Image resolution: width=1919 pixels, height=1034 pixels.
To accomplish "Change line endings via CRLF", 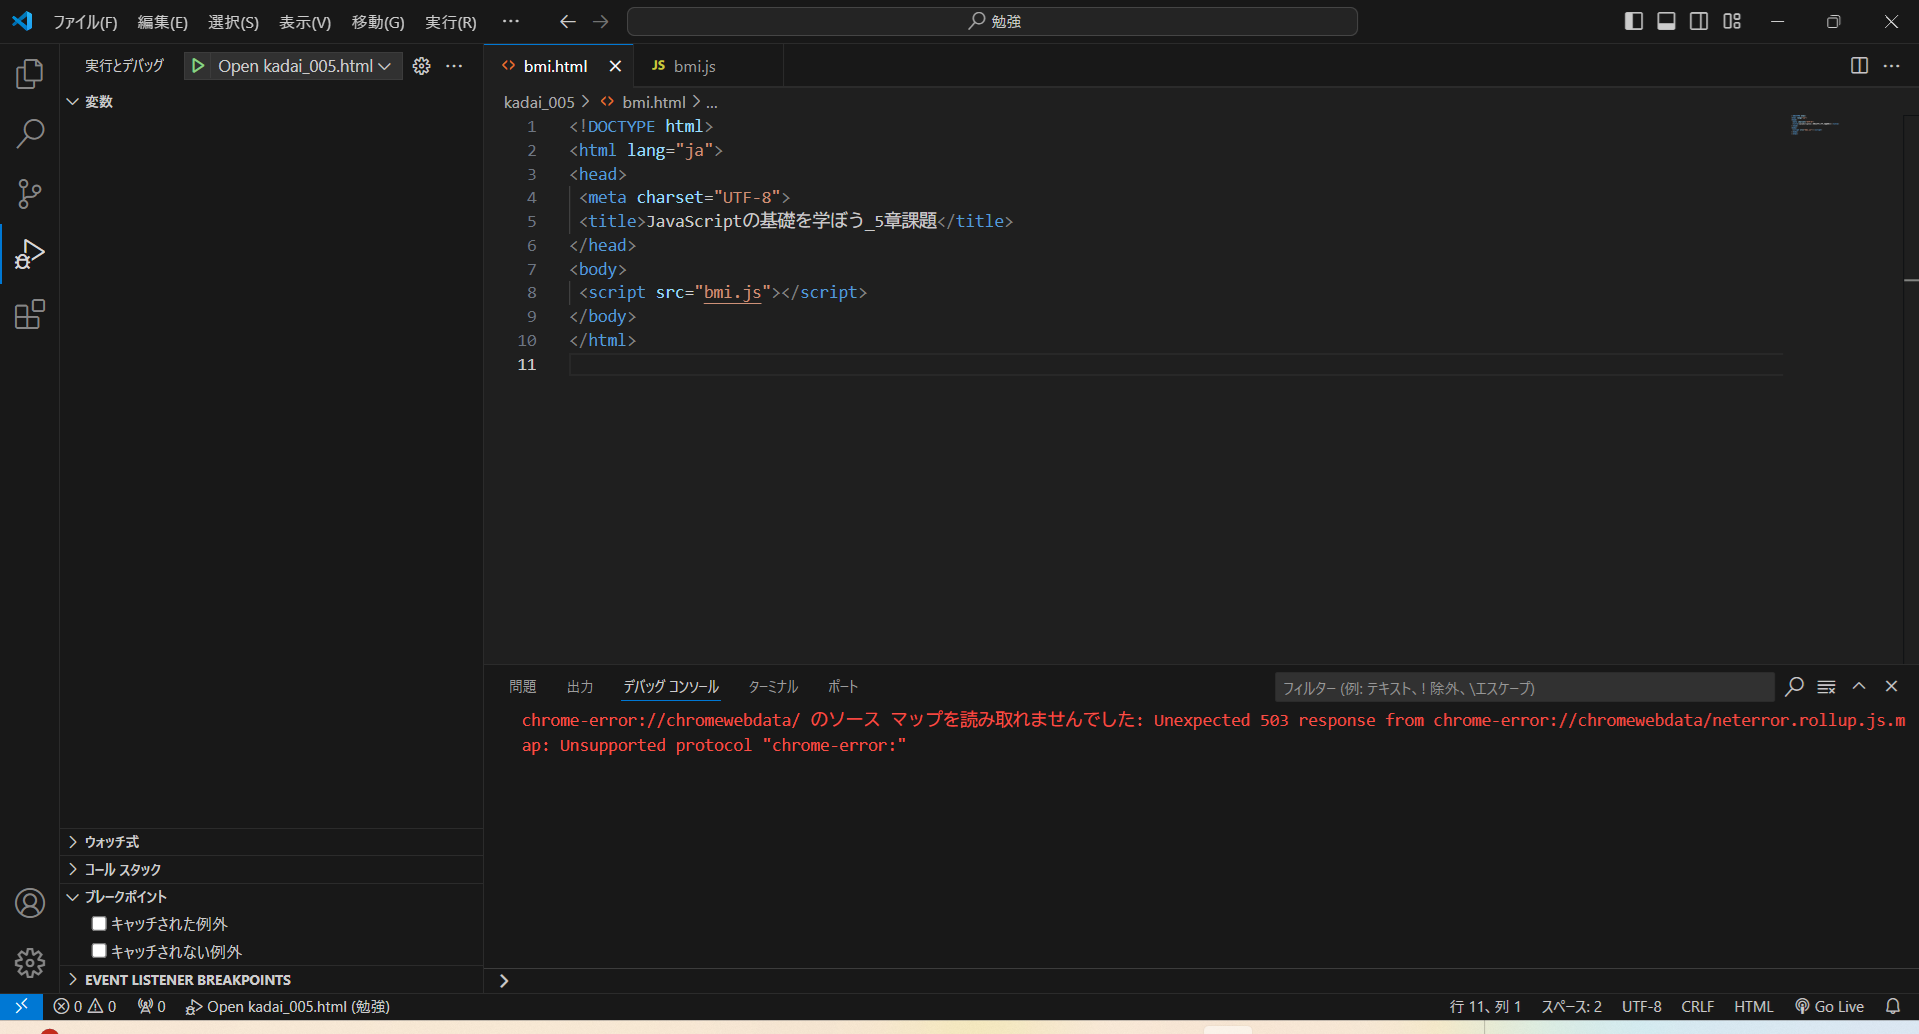I will [1697, 1006].
